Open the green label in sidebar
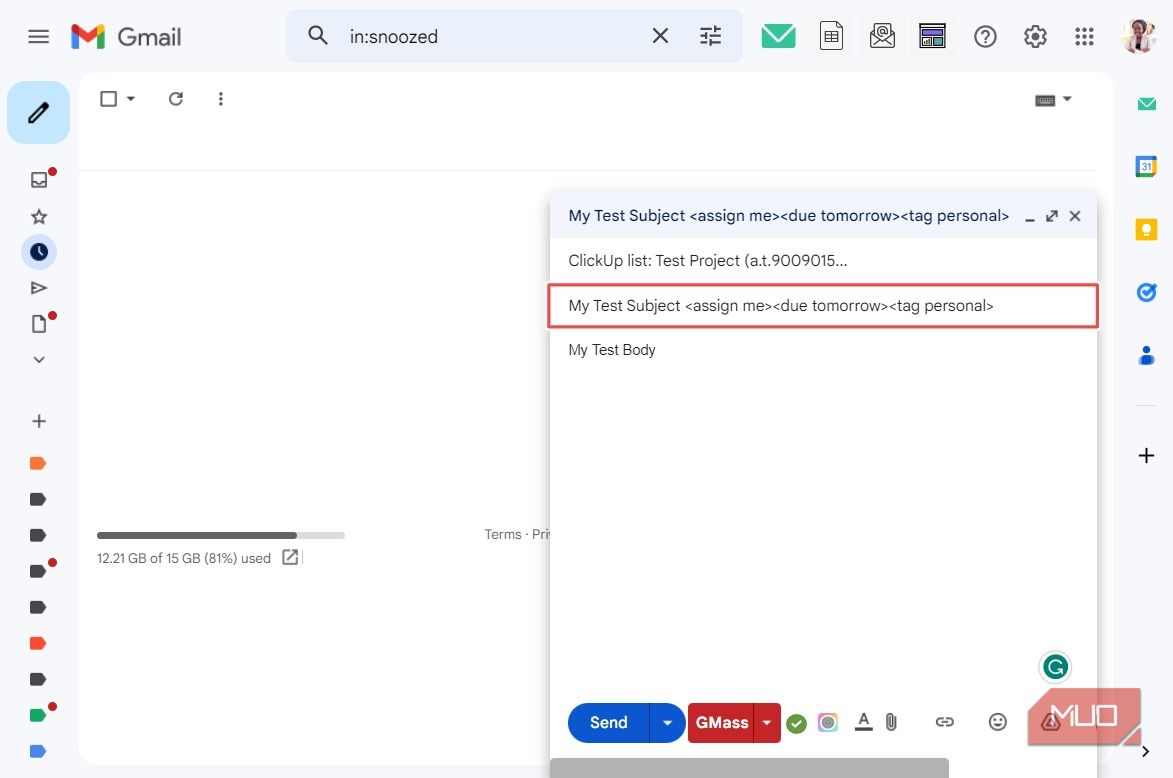This screenshot has height=778, width=1173. pyautogui.click(x=38, y=715)
